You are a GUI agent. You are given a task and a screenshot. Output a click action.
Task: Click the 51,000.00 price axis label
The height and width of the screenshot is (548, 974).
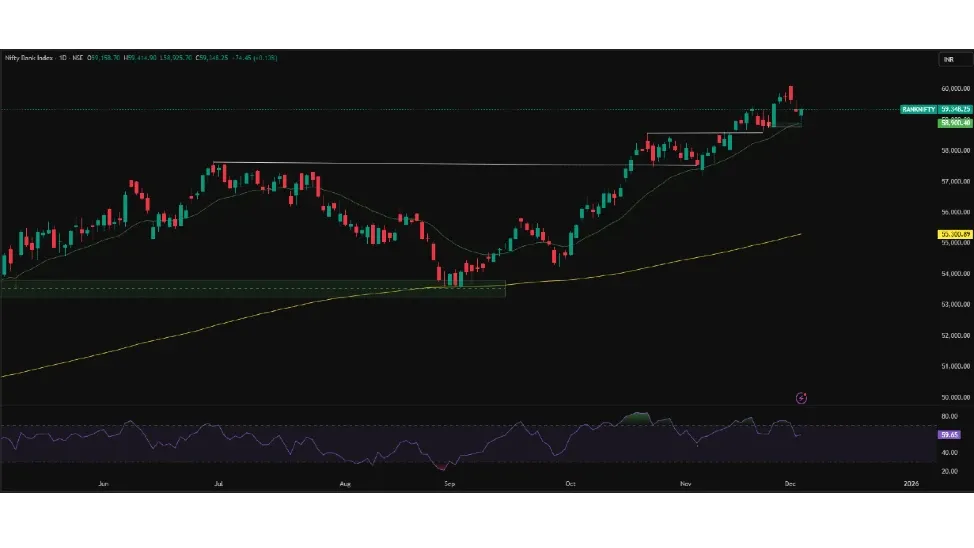pyautogui.click(x=955, y=366)
